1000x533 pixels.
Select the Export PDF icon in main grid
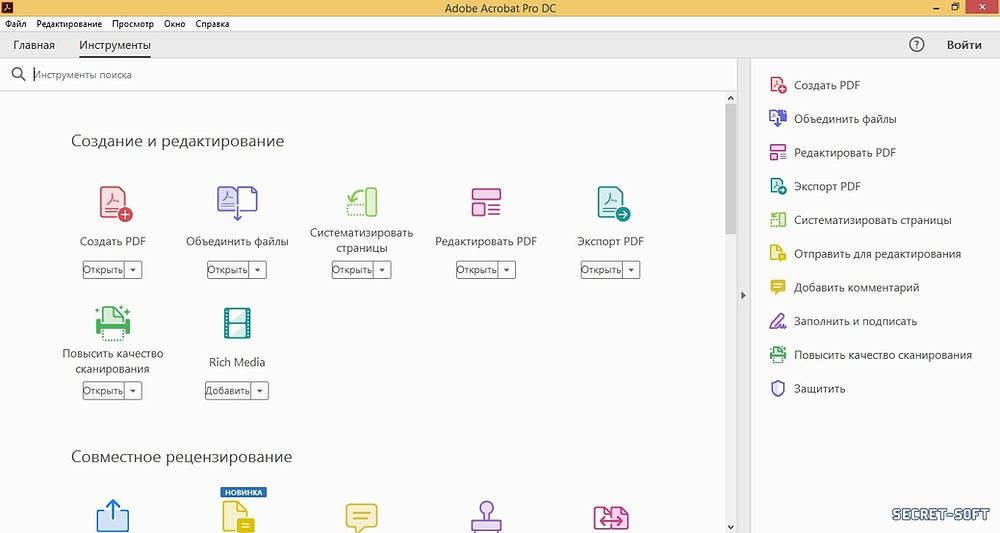tap(614, 203)
